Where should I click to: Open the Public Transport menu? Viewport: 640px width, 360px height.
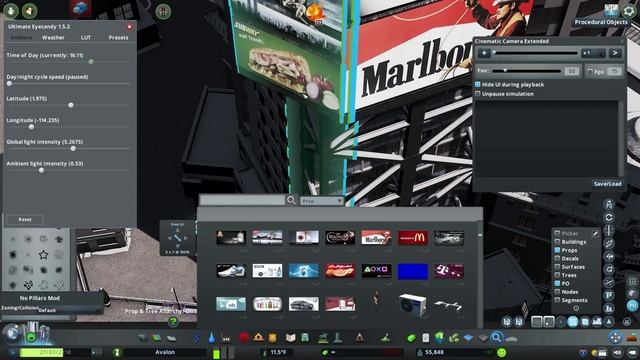pos(305,338)
